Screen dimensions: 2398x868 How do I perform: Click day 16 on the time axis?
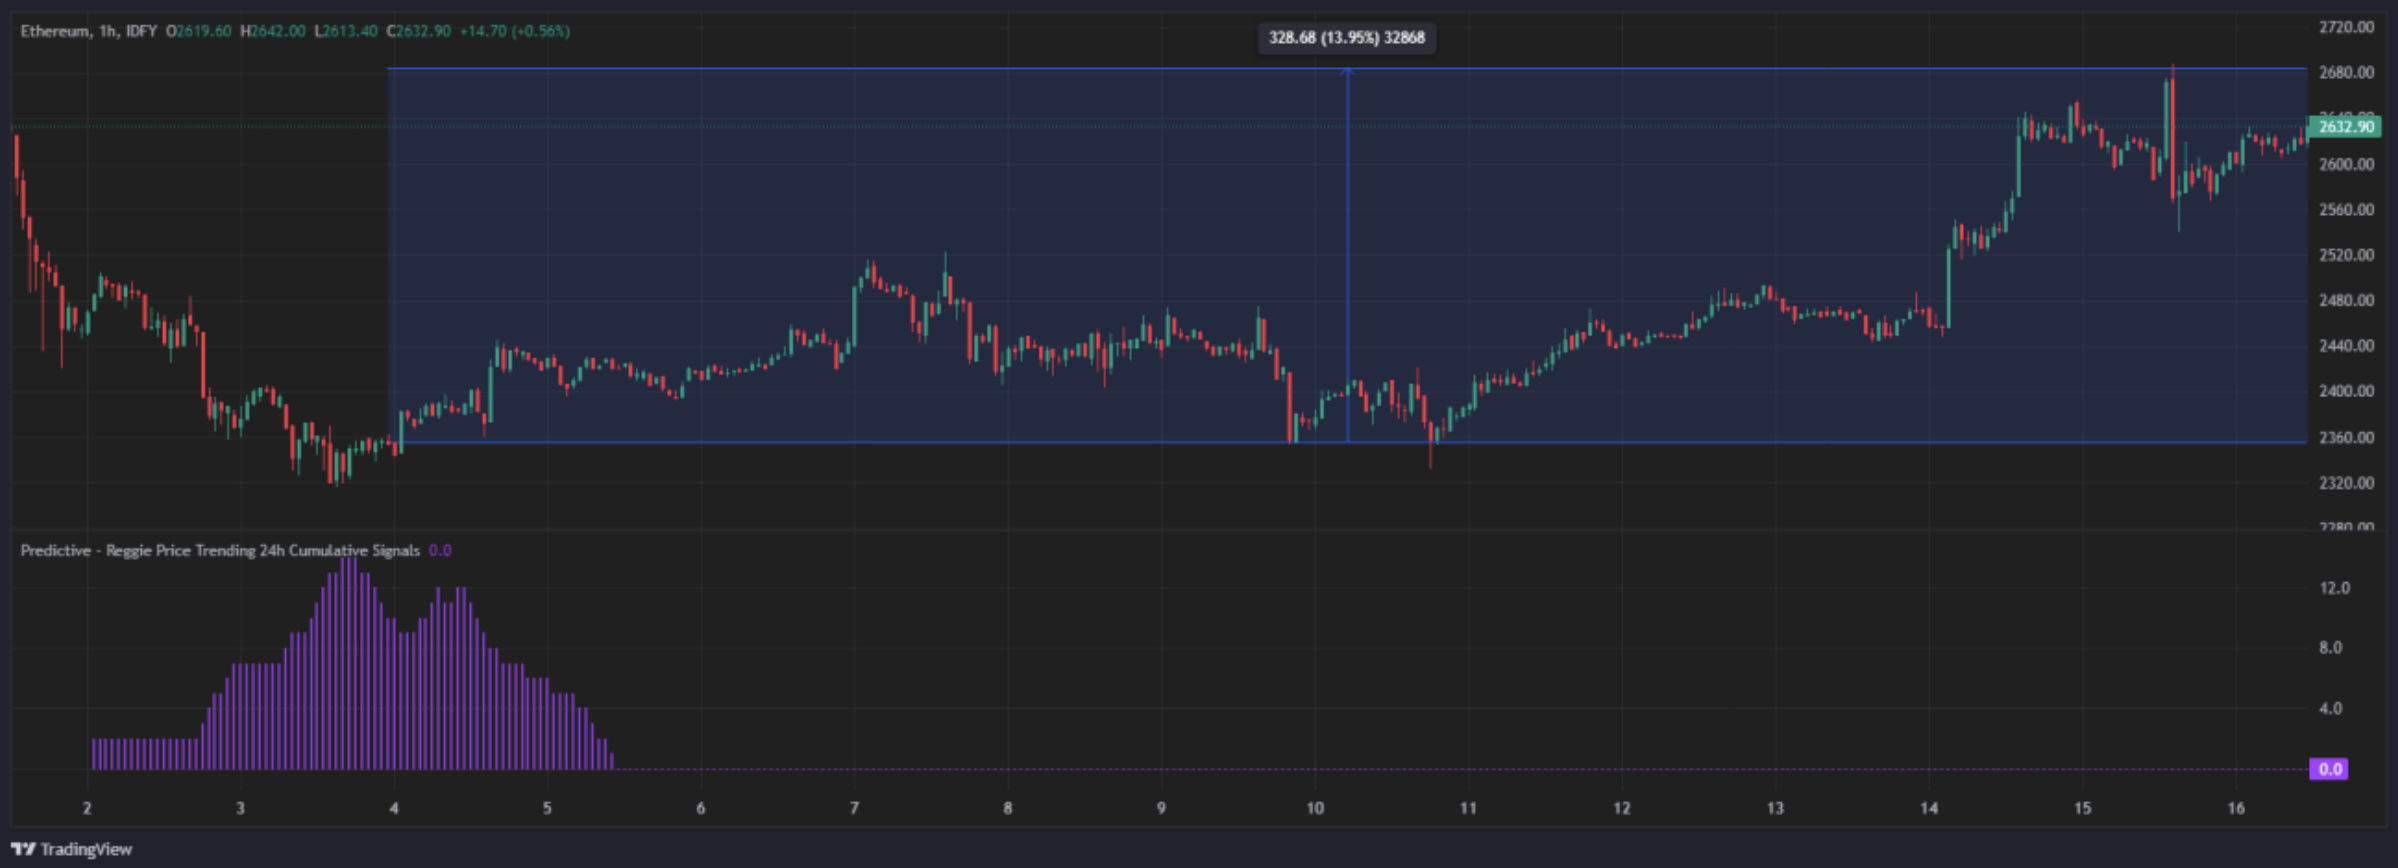pos(2236,808)
